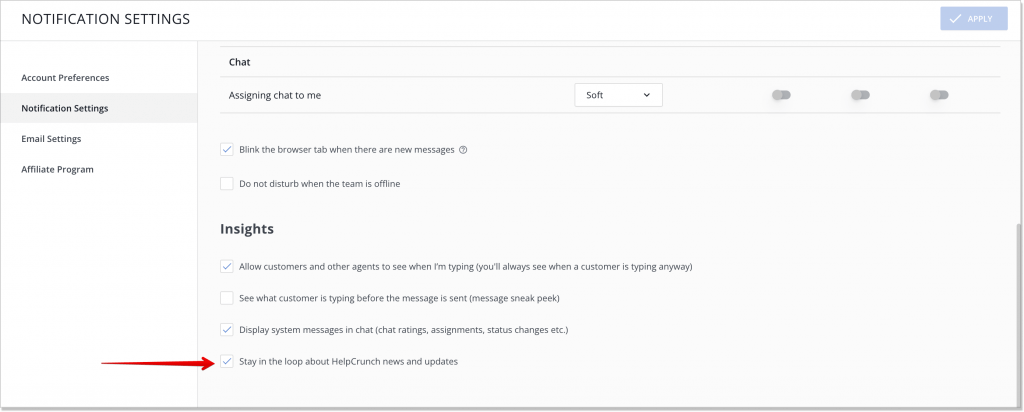Image resolution: width=1024 pixels, height=412 pixels.
Task: Open Account Preferences in sidebar
Action: point(65,78)
